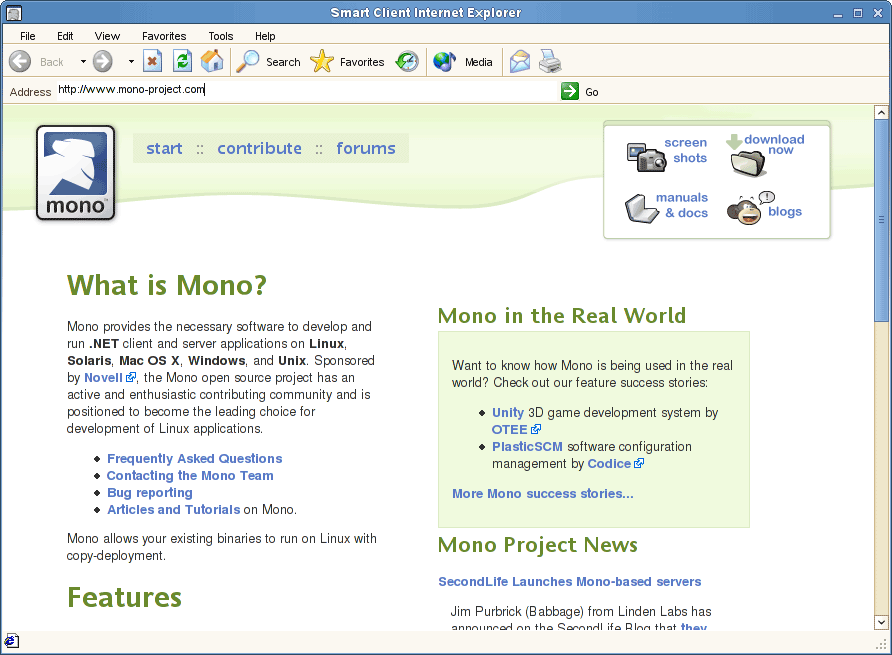This screenshot has width=892, height=655.
Task: Click the Favorites toolbar label
Action: tap(362, 62)
